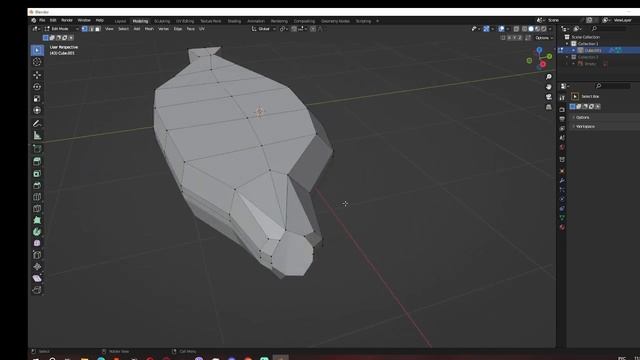Select the Measure tool
This screenshot has width=640, height=360.
[x=37, y=135]
